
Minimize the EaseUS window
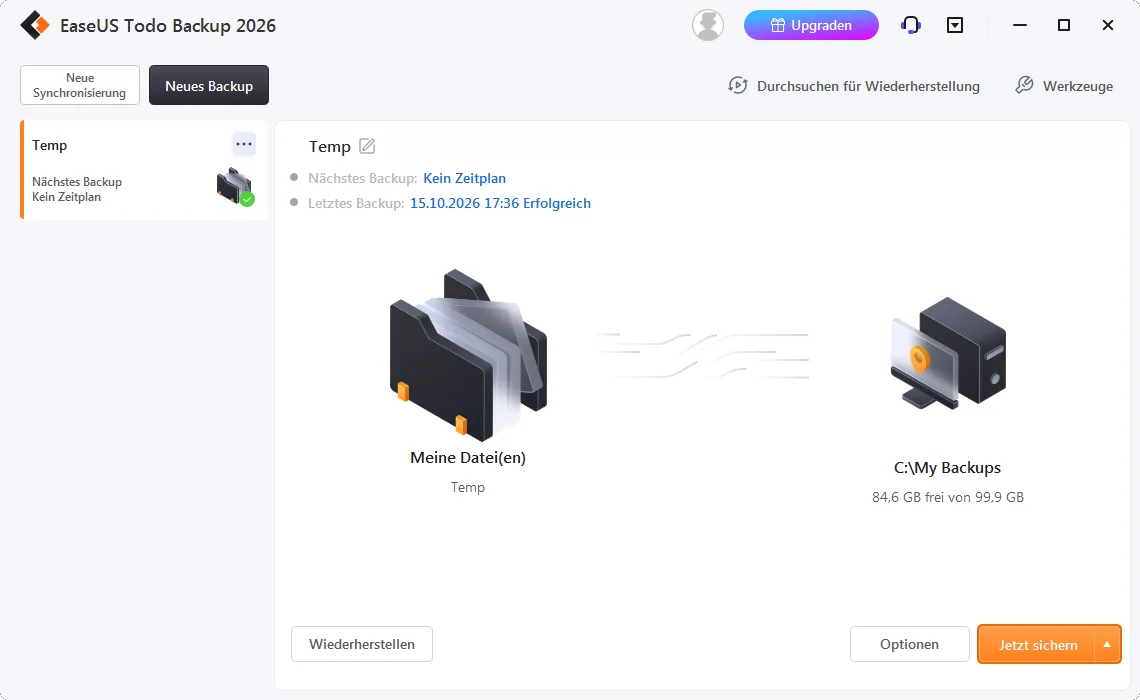(x=1020, y=25)
